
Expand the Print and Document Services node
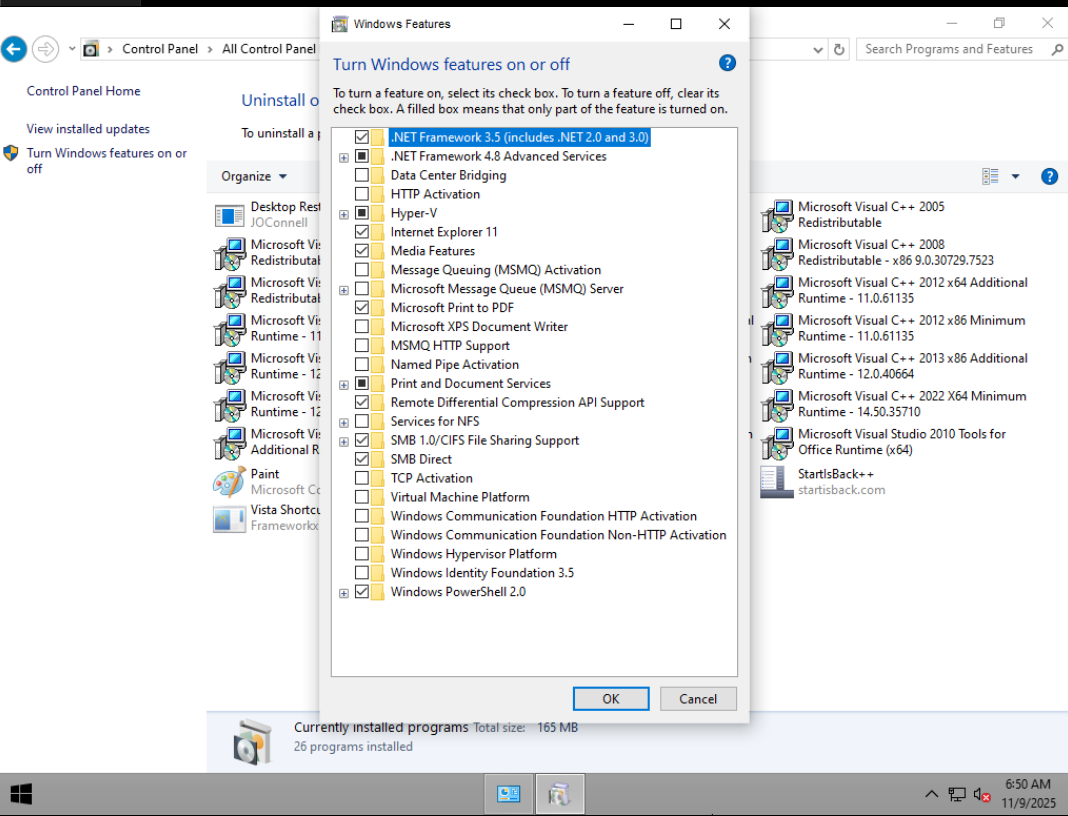pos(344,384)
